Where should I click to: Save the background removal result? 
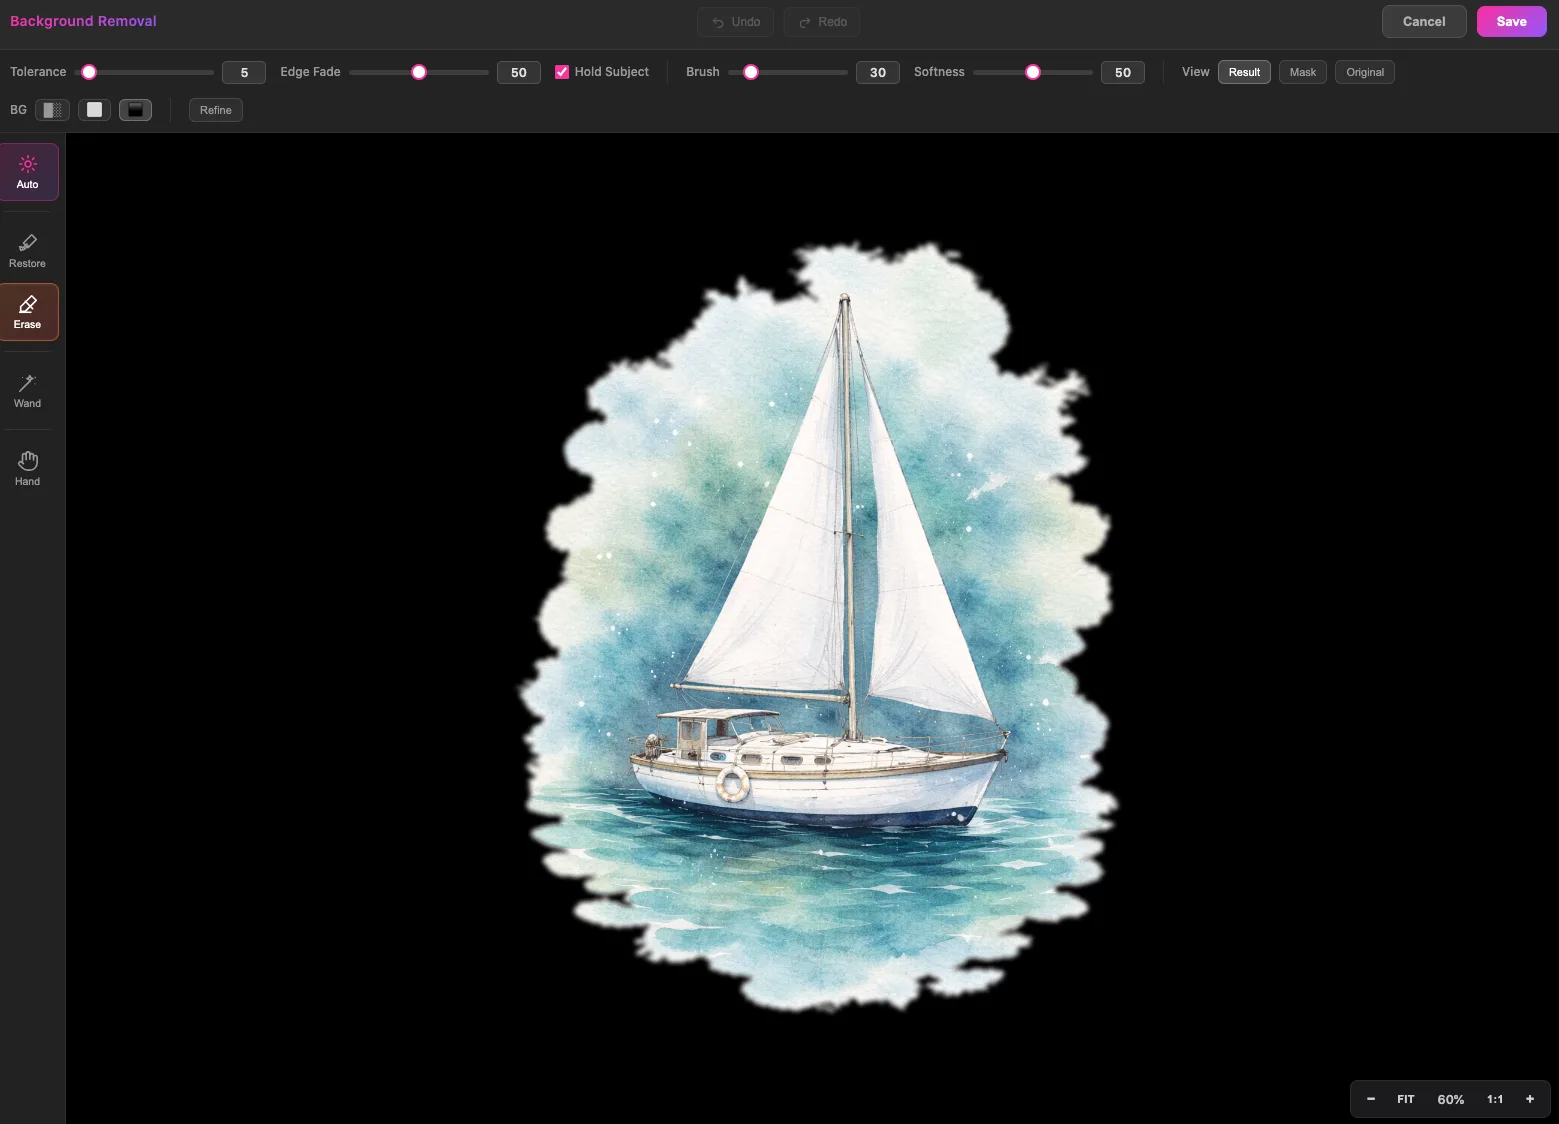coord(1511,21)
